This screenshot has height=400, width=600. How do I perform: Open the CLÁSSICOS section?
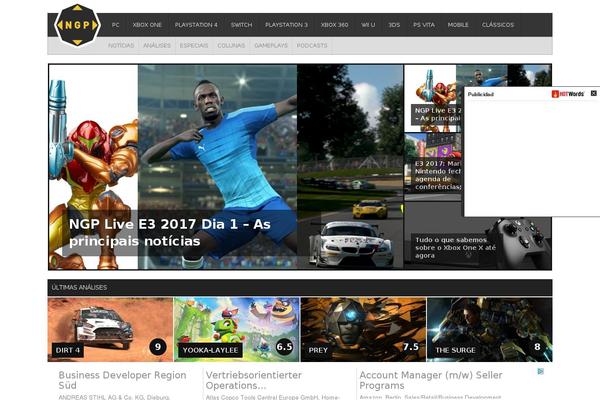[x=498, y=25]
